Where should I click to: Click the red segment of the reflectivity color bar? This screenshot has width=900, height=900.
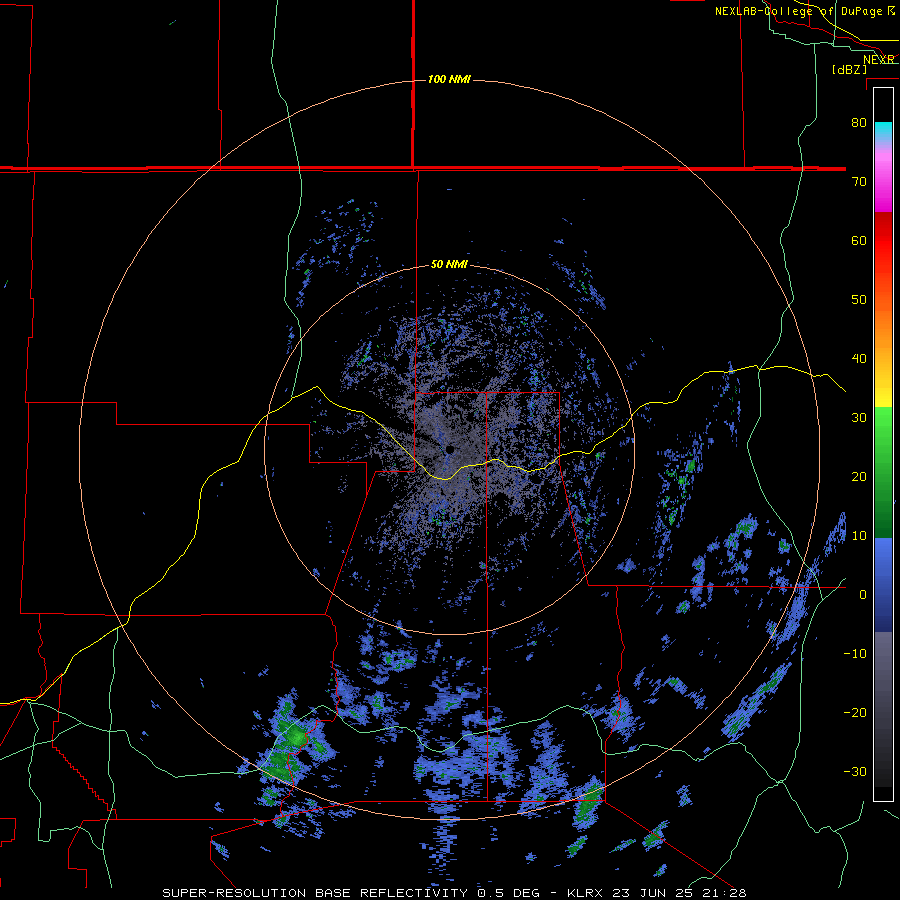(883, 241)
